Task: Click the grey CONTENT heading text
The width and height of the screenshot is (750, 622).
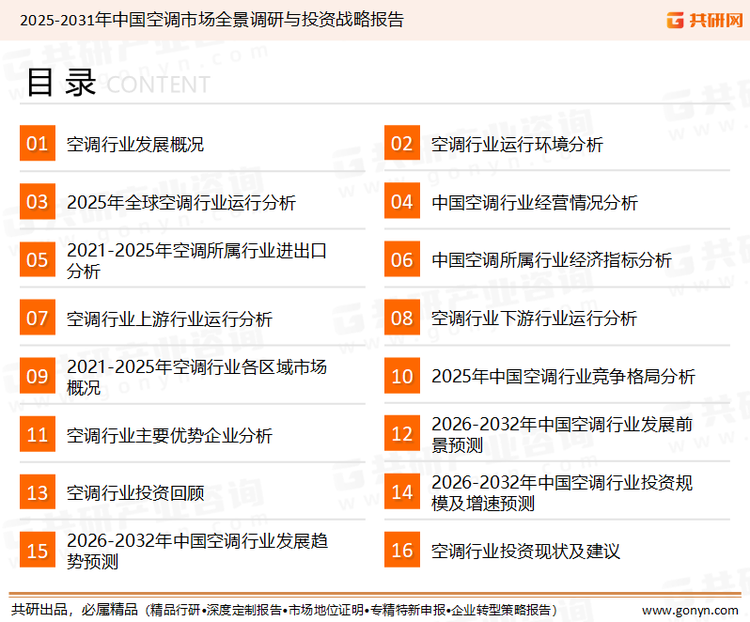Action: [x=158, y=85]
